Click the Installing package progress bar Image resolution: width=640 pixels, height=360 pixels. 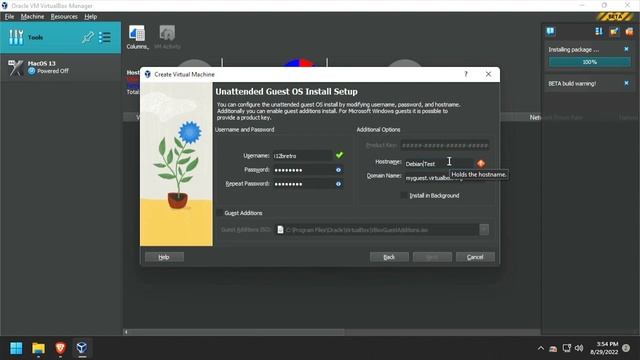589,62
